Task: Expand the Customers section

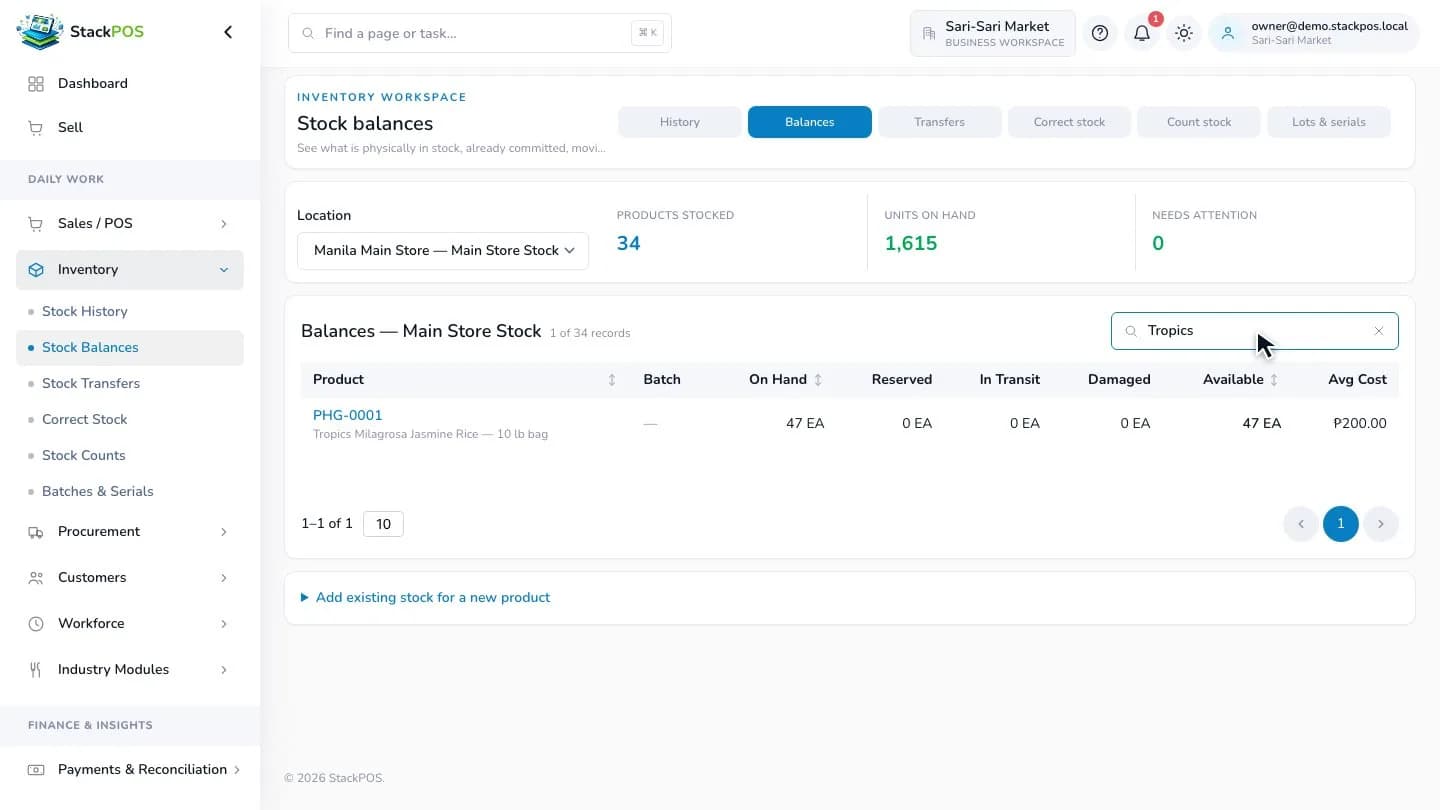Action: (x=130, y=578)
